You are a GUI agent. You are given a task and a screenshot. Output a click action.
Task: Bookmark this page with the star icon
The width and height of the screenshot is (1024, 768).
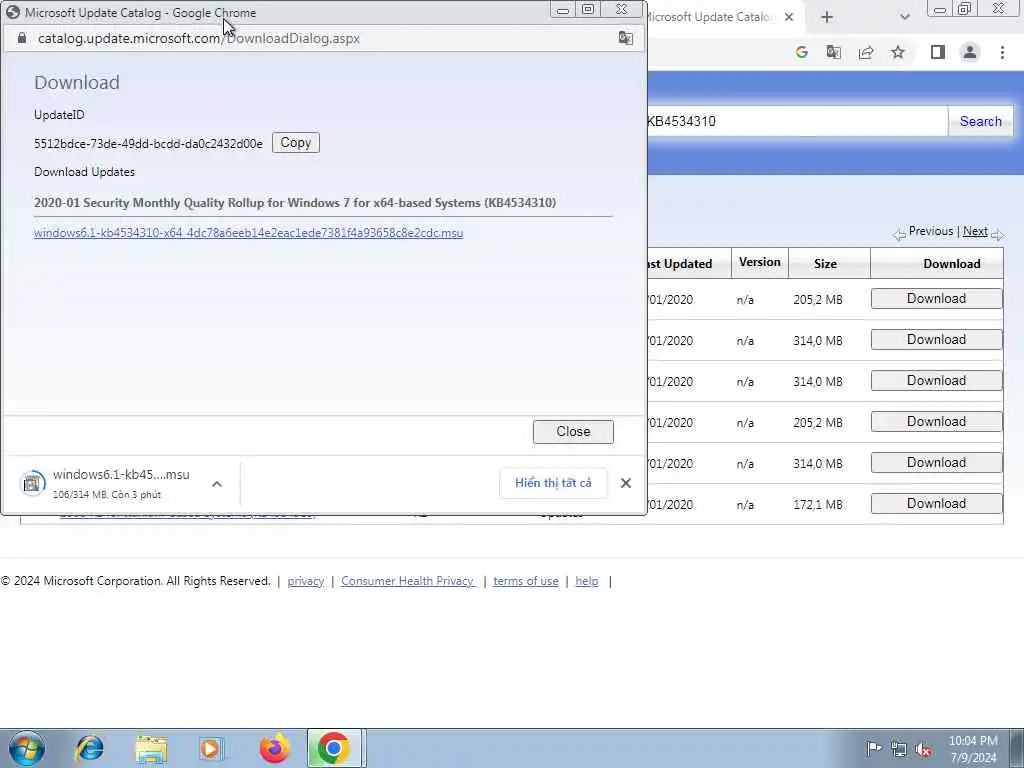(x=898, y=52)
